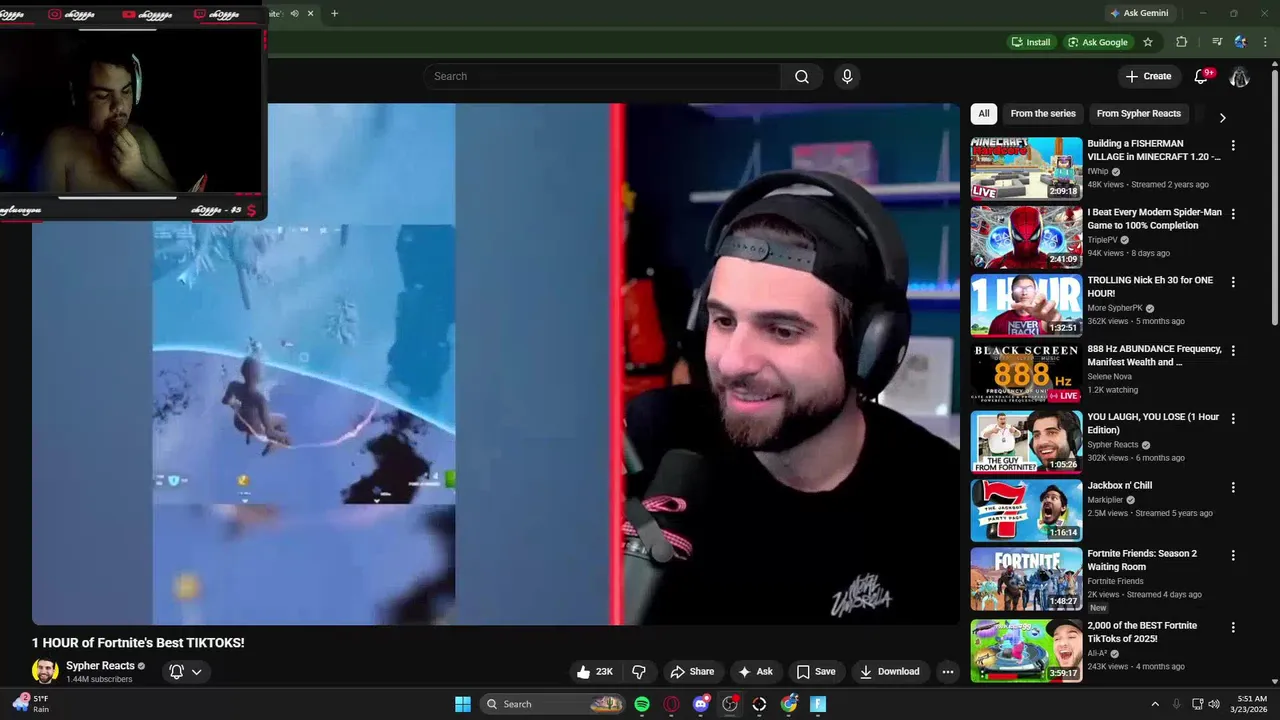Viewport: 1280px width, 720px height.
Task: Open the YouTube account avatar menu
Action: tap(1239, 77)
